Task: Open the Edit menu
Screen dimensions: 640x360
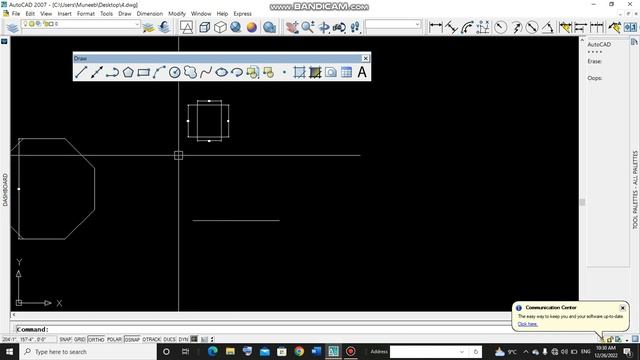Action: (30, 13)
